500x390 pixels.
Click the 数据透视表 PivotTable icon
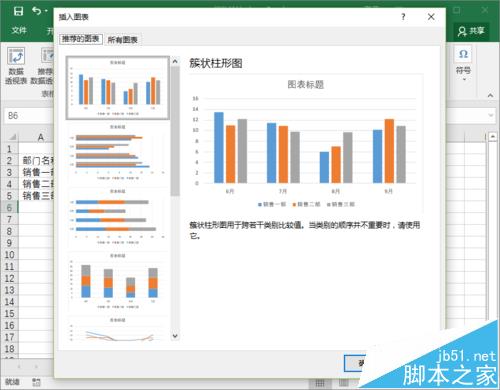point(16,56)
